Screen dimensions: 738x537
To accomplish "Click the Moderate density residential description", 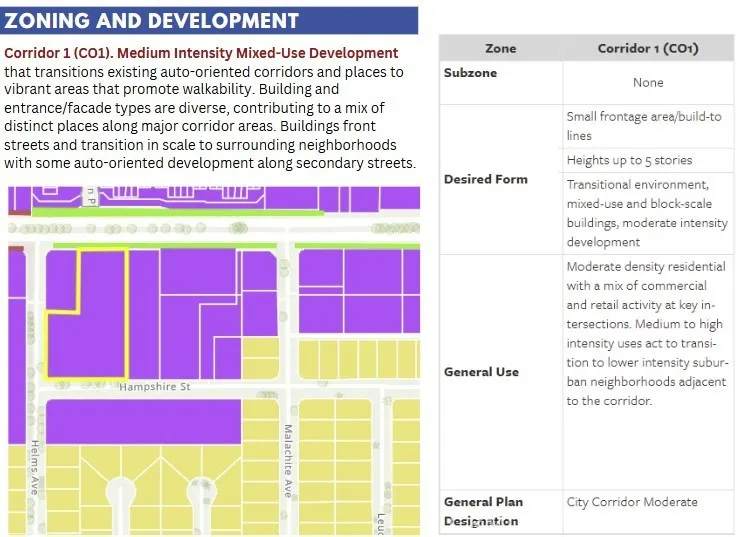I will 646,334.
